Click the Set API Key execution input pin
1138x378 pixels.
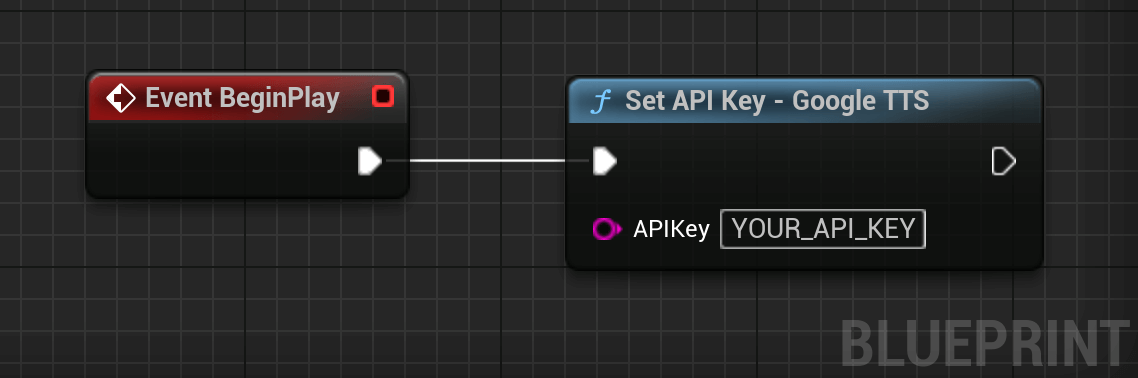(x=605, y=161)
